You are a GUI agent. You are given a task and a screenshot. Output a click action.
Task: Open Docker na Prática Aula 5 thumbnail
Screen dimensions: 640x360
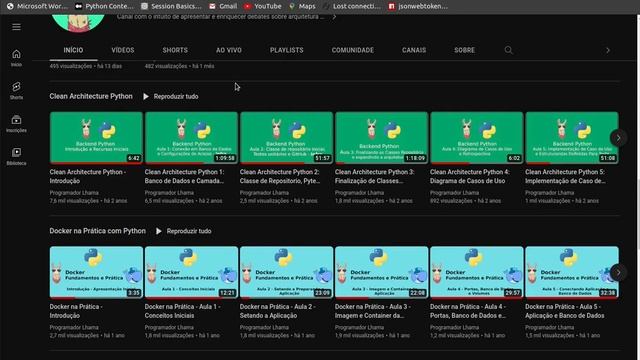572,272
